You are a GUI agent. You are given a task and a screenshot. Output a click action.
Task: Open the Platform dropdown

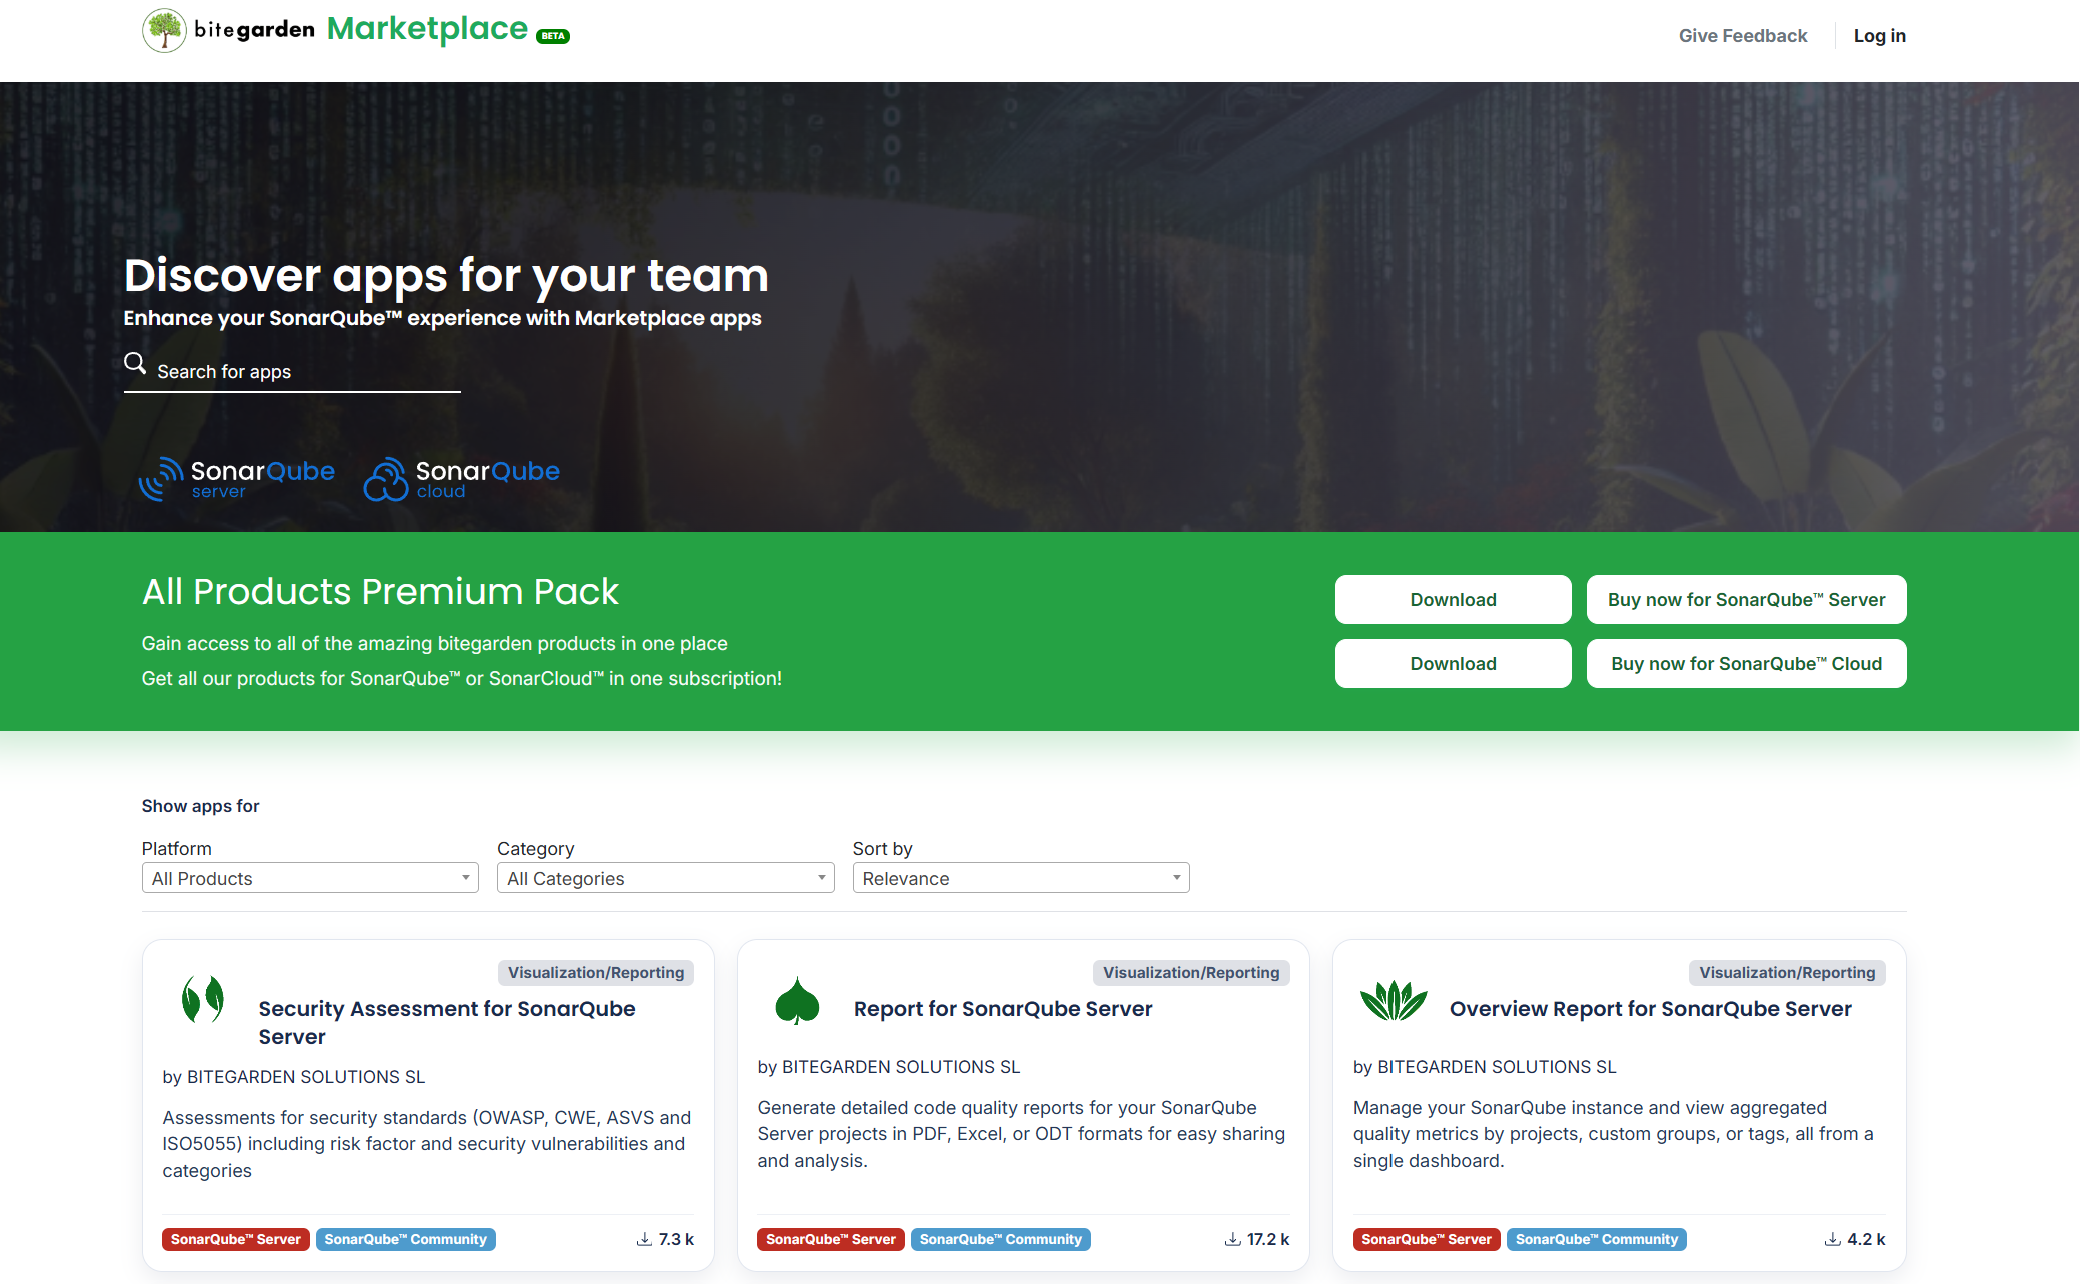310,878
